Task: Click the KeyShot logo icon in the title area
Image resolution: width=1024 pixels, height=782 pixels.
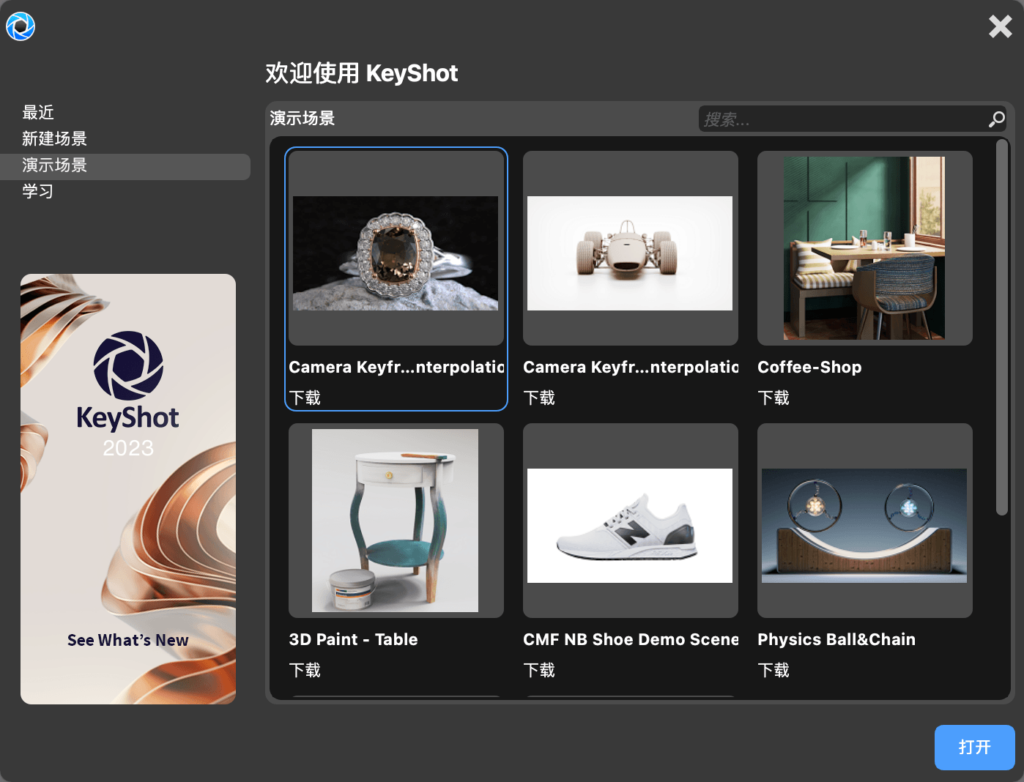Action: (x=20, y=26)
